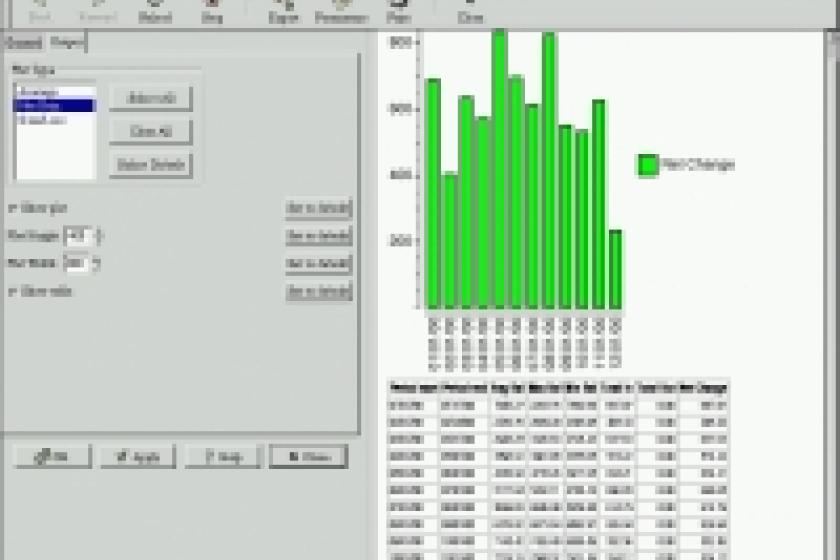Toggle the Show table checkbox
The height and width of the screenshot is (560, 840).
(x=40, y=292)
